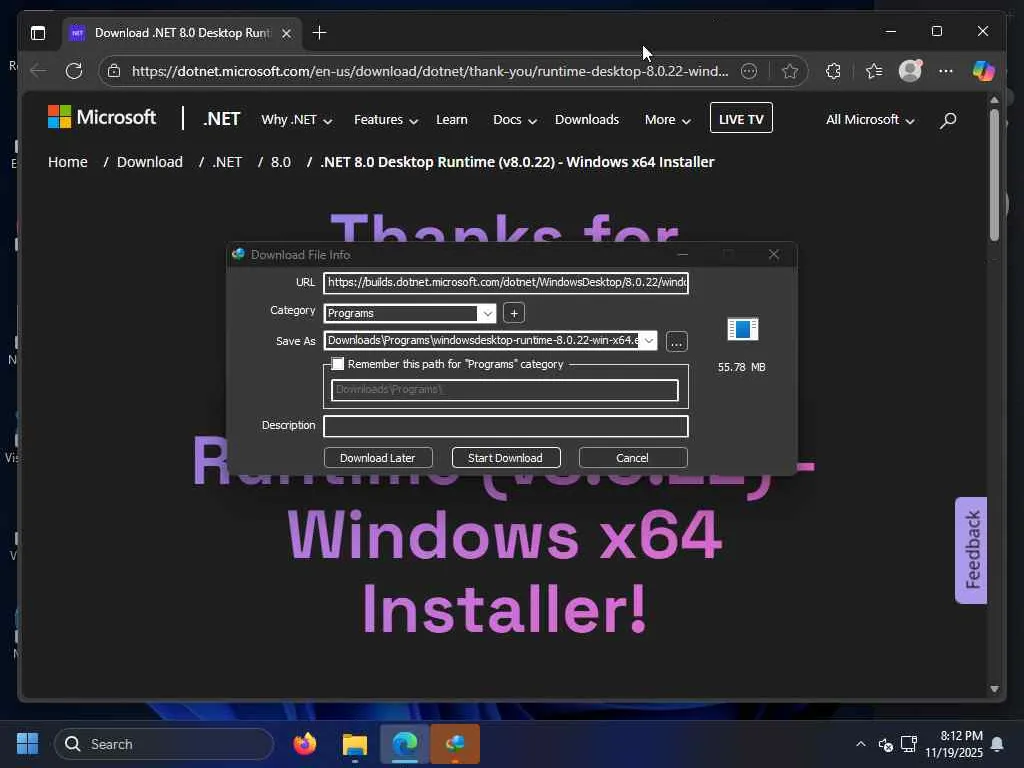
Task: Browse for save location ellipsis button
Action: pyautogui.click(x=677, y=342)
